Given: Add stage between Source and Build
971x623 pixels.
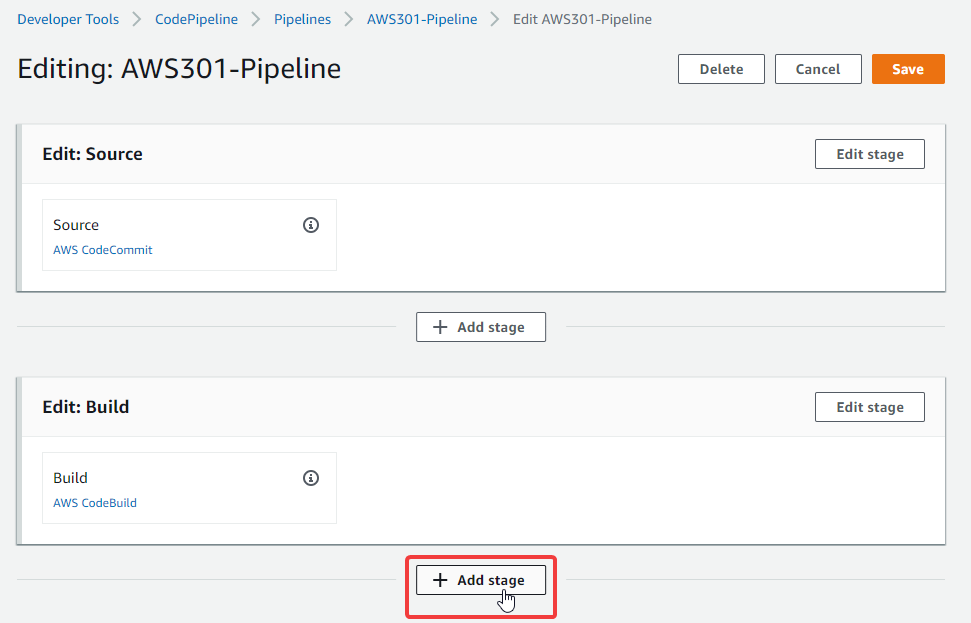Looking at the screenshot, I should click(x=481, y=327).
